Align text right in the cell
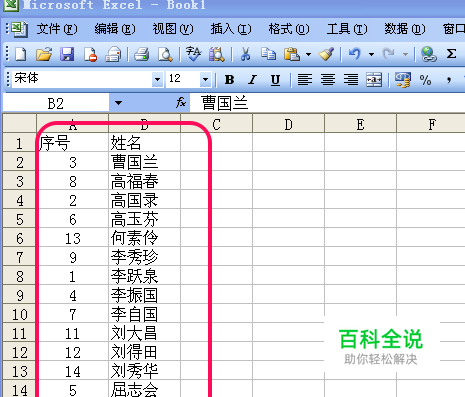Viewport: 465px width, 397px height. (351, 80)
